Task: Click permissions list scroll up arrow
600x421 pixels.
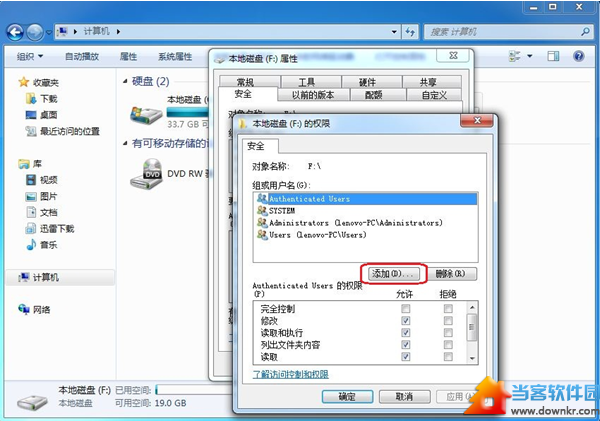Action: [x=472, y=307]
